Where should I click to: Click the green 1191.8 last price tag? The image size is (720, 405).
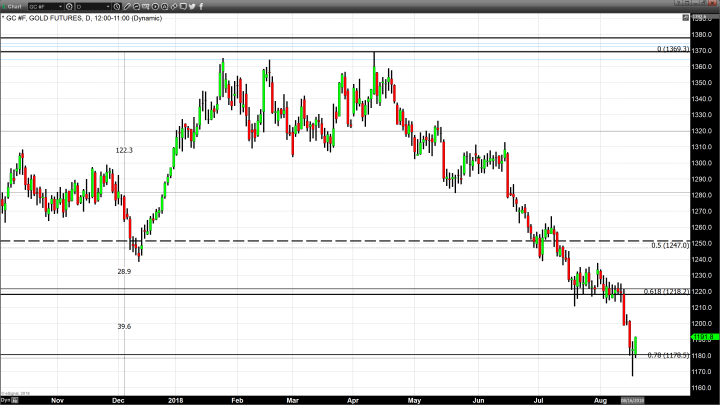[x=705, y=337]
